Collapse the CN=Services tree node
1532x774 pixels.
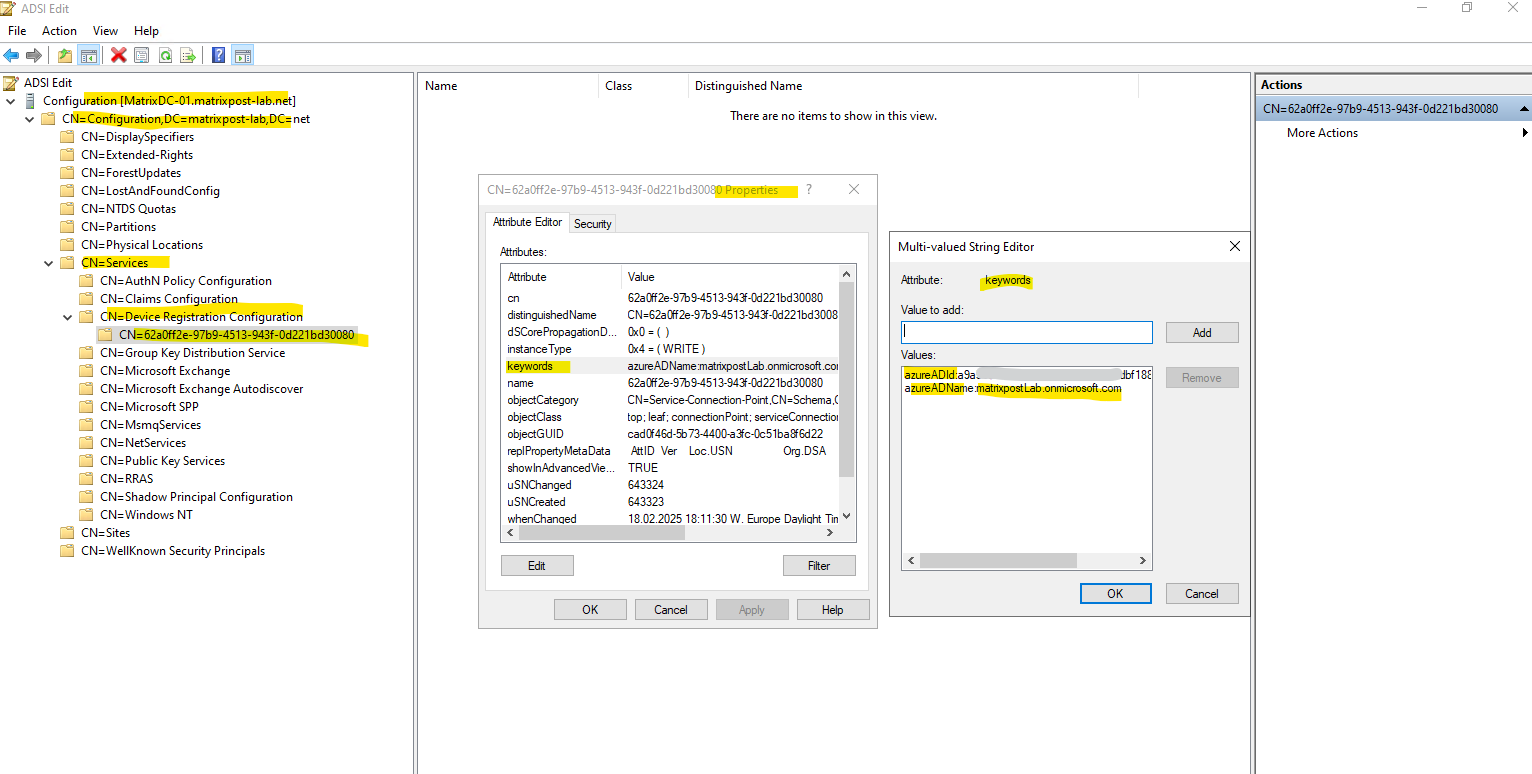click(49, 263)
